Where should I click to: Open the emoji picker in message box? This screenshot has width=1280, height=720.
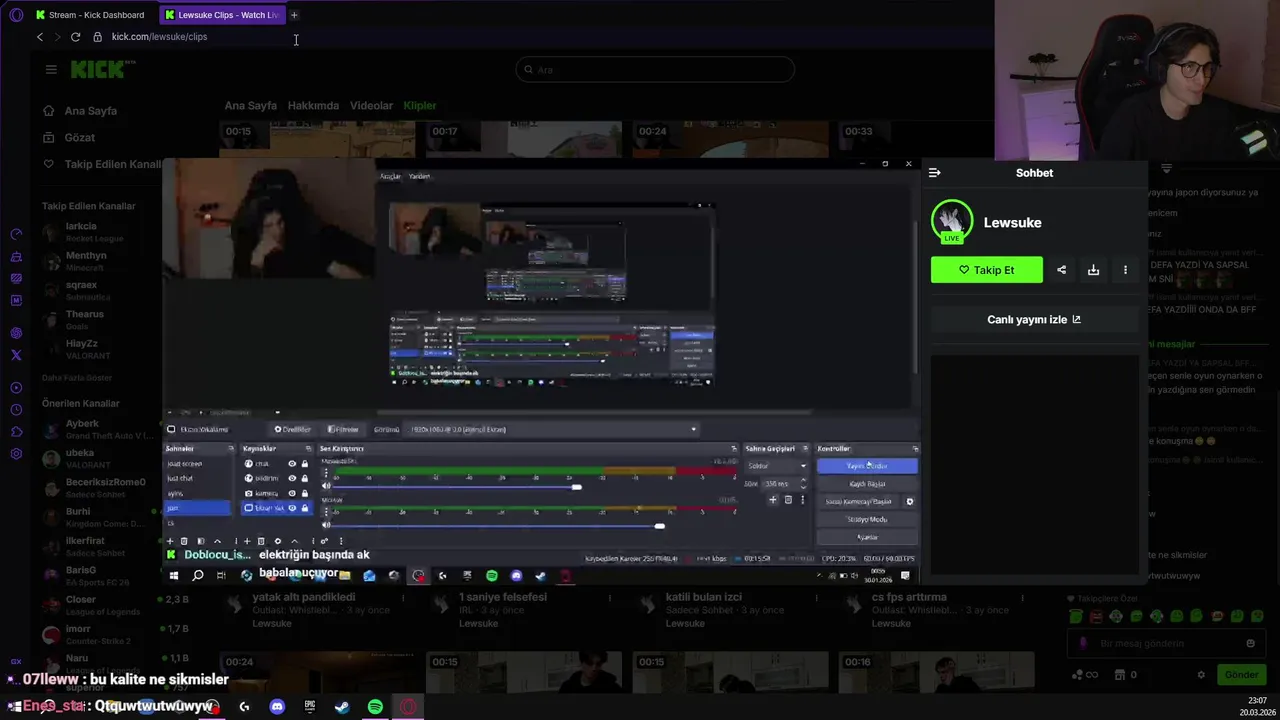click(x=1250, y=643)
